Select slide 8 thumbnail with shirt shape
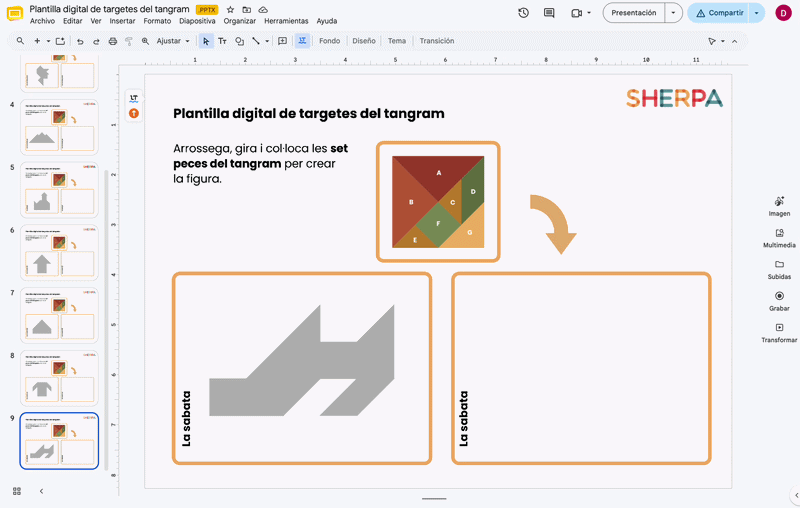Screen dimensions: 800x508 59,378
